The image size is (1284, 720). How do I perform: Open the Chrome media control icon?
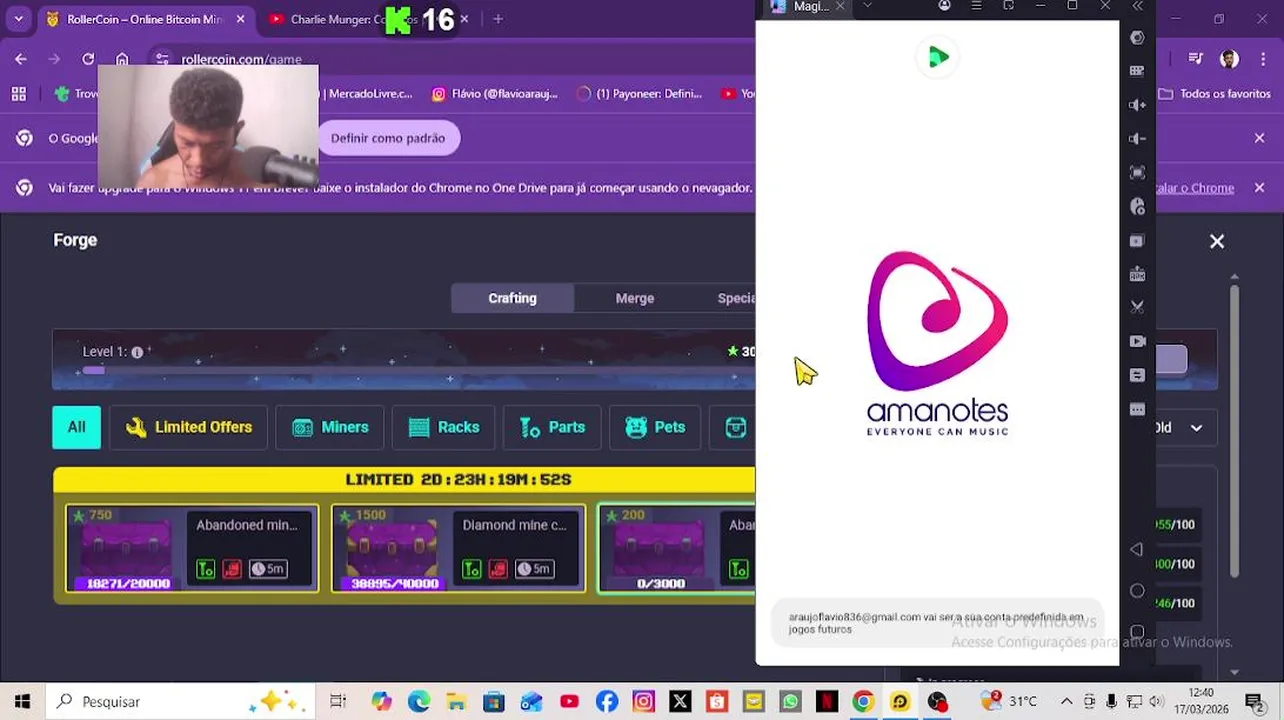[1195, 59]
